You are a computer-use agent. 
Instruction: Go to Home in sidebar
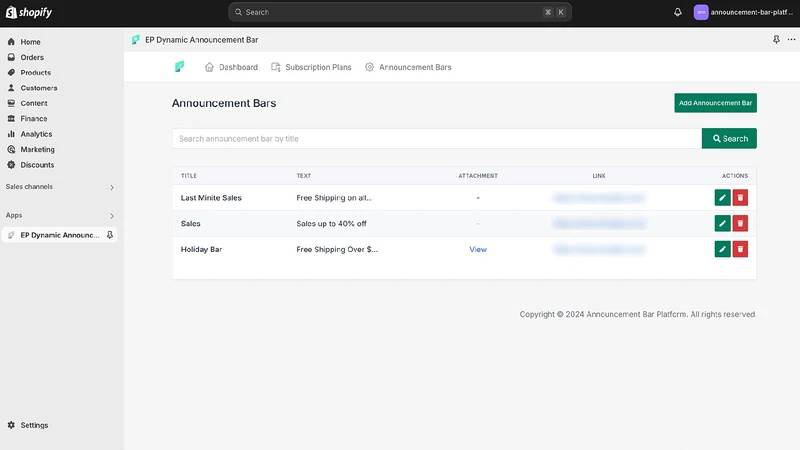pos(30,42)
